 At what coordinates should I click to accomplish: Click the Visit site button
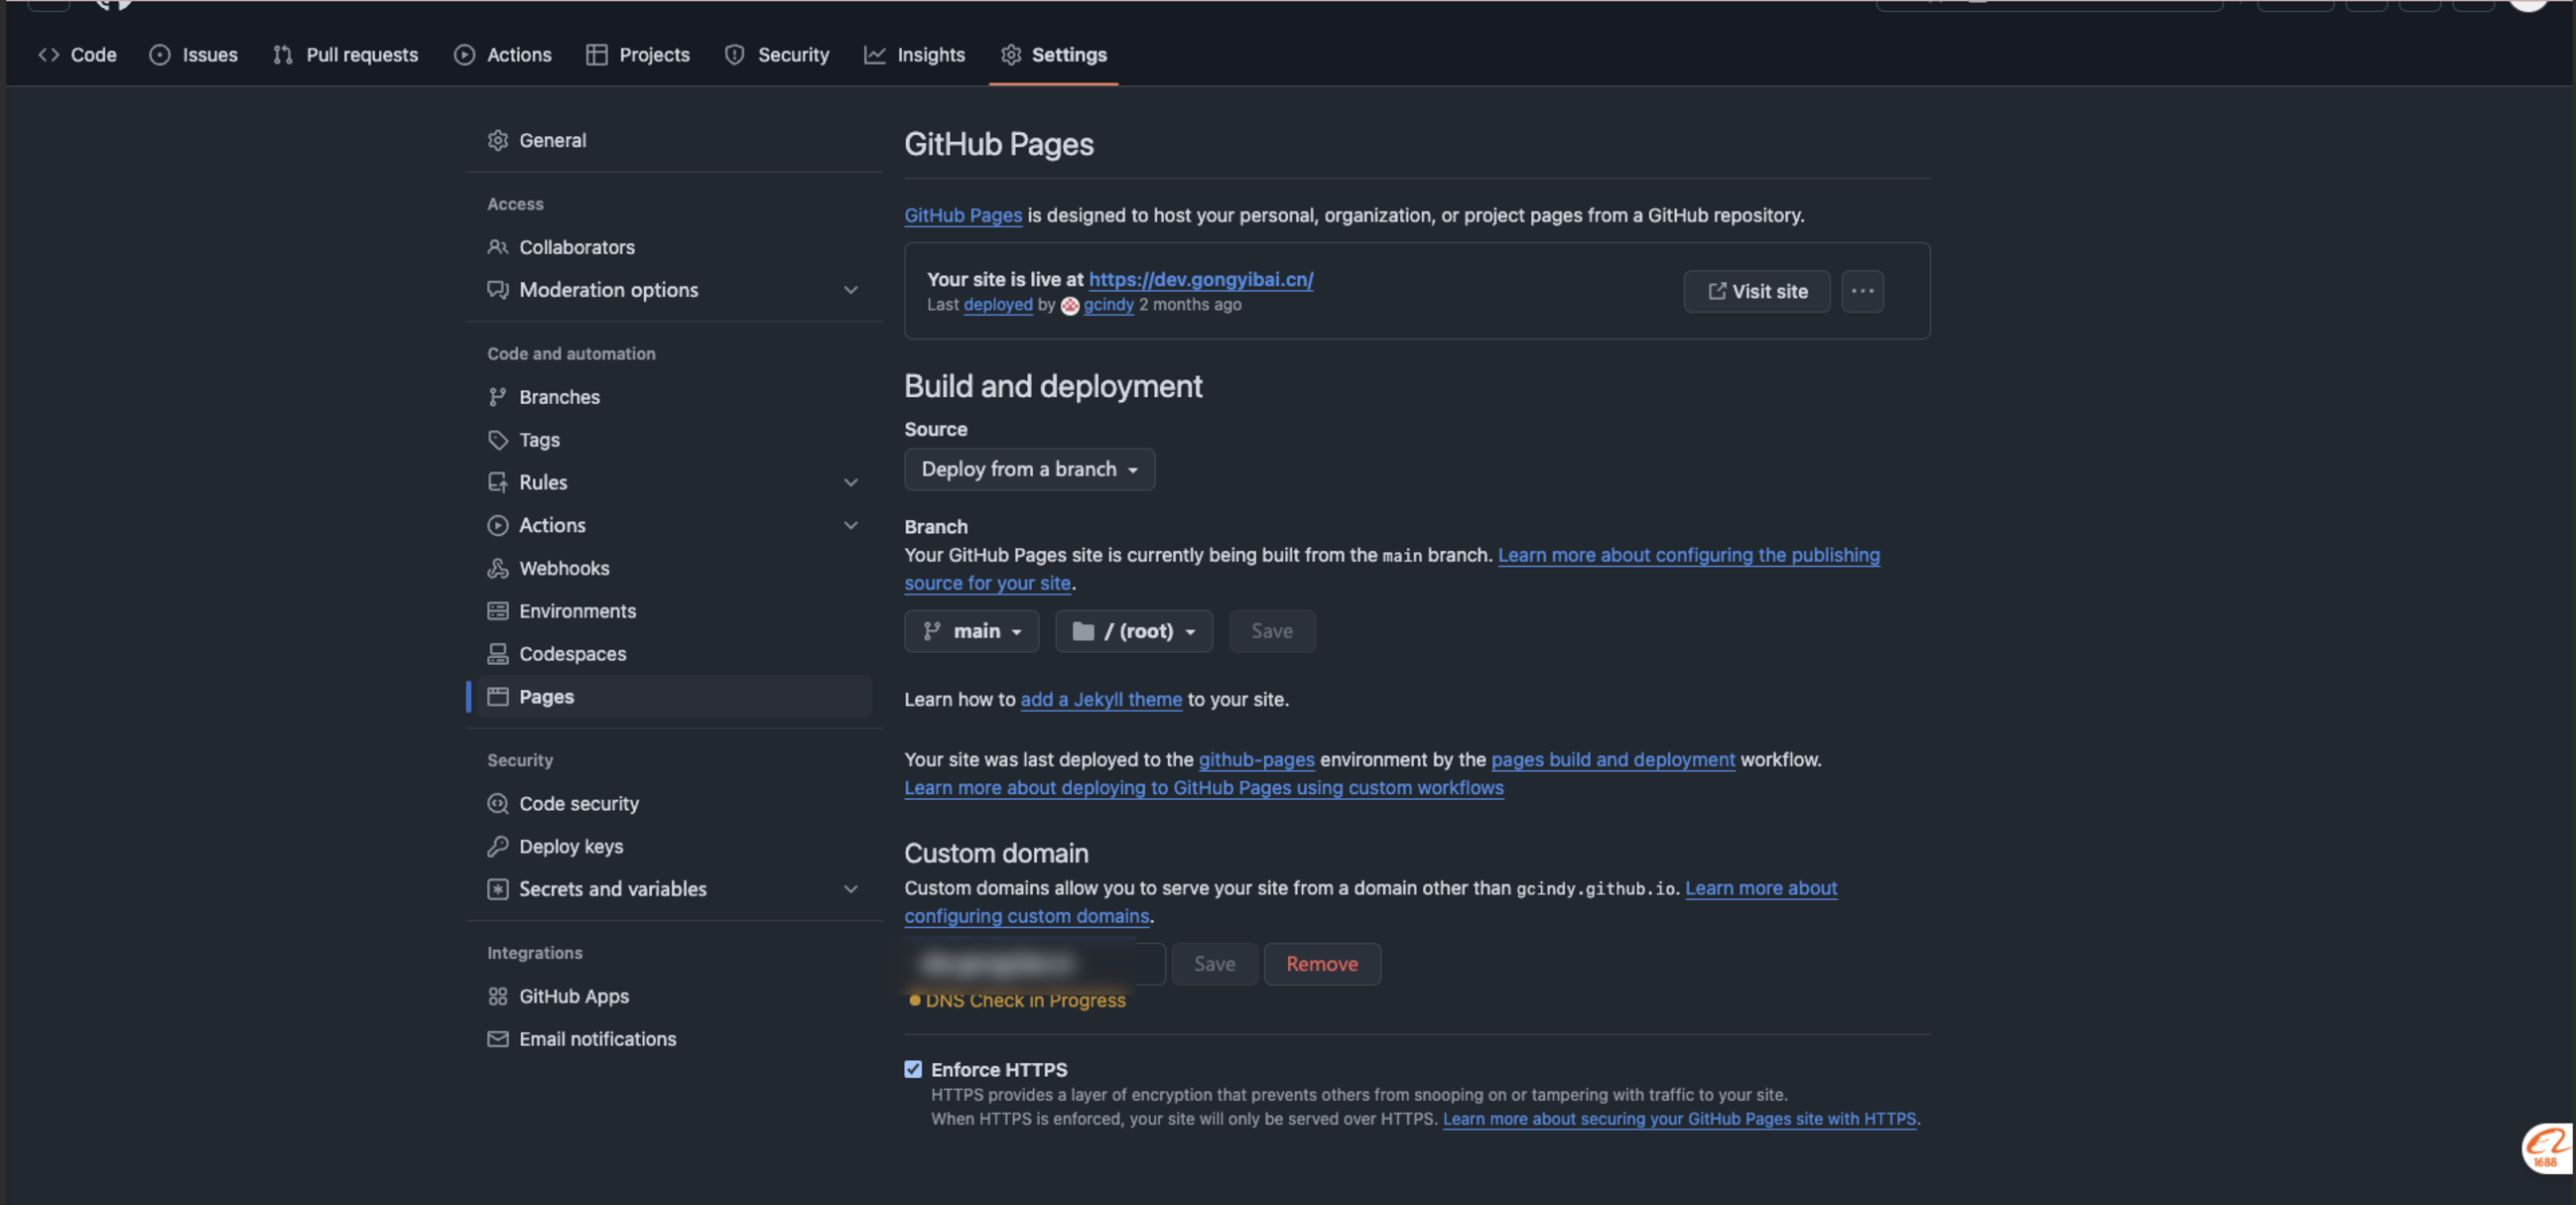point(1756,291)
